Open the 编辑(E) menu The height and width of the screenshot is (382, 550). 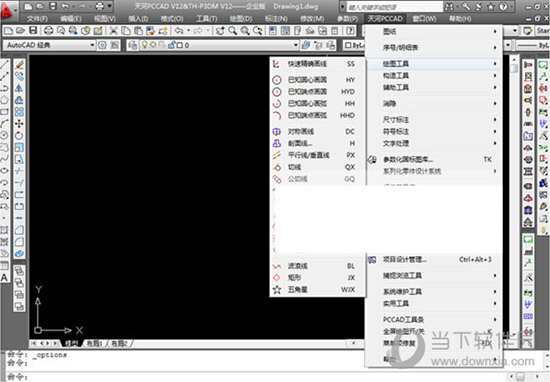pyautogui.click(x=71, y=19)
